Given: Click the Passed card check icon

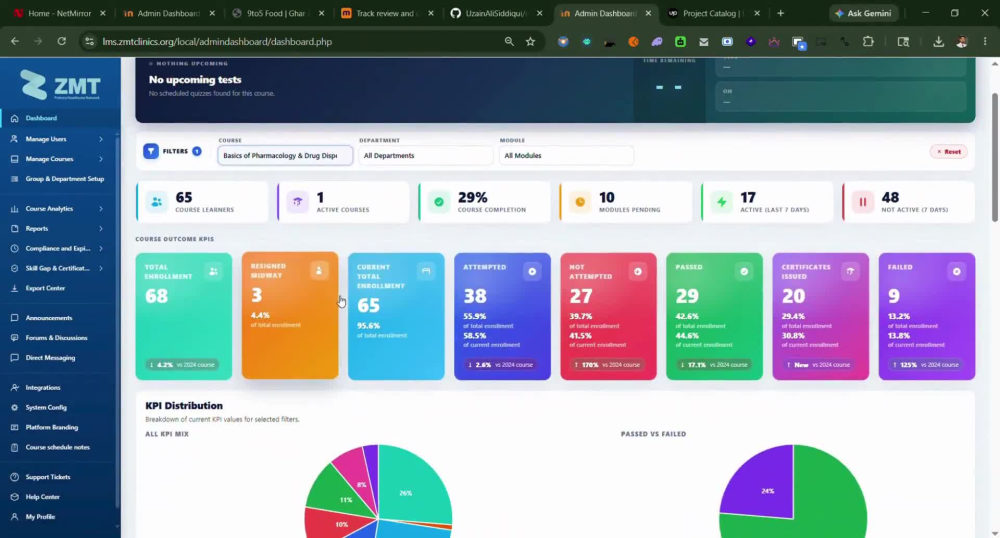Looking at the screenshot, I should (744, 272).
